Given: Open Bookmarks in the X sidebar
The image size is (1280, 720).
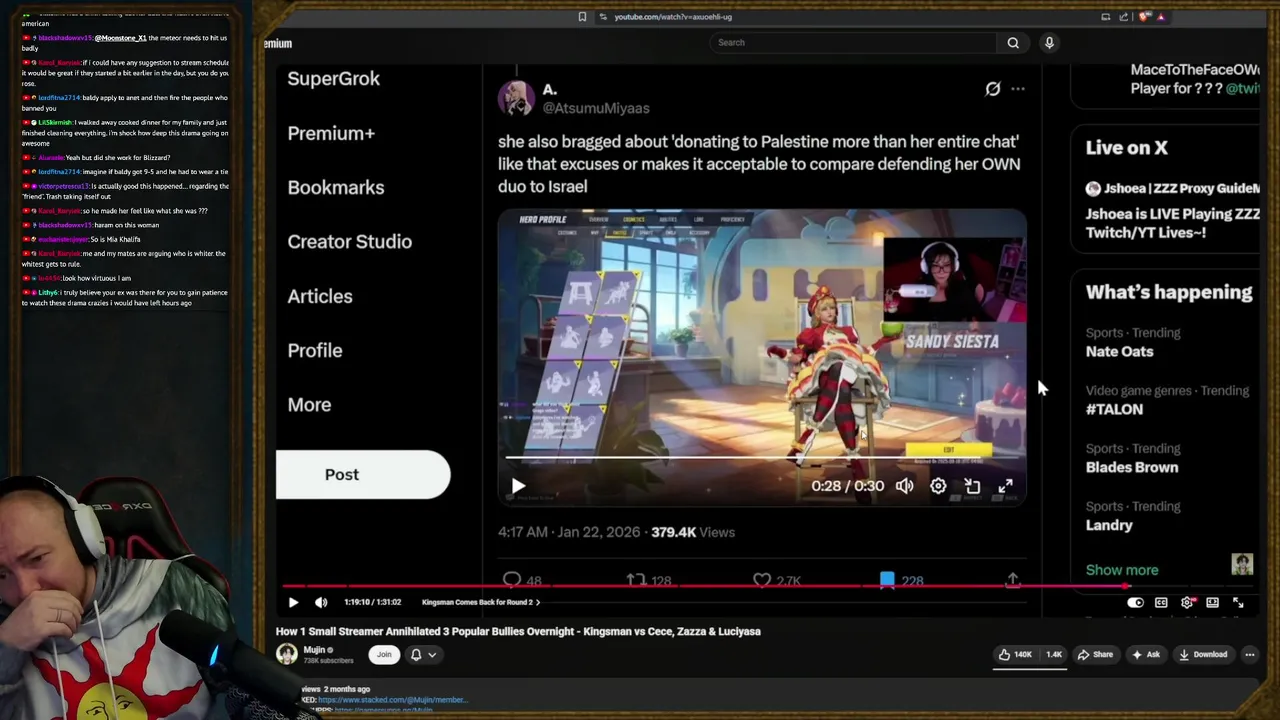Looking at the screenshot, I should (336, 187).
